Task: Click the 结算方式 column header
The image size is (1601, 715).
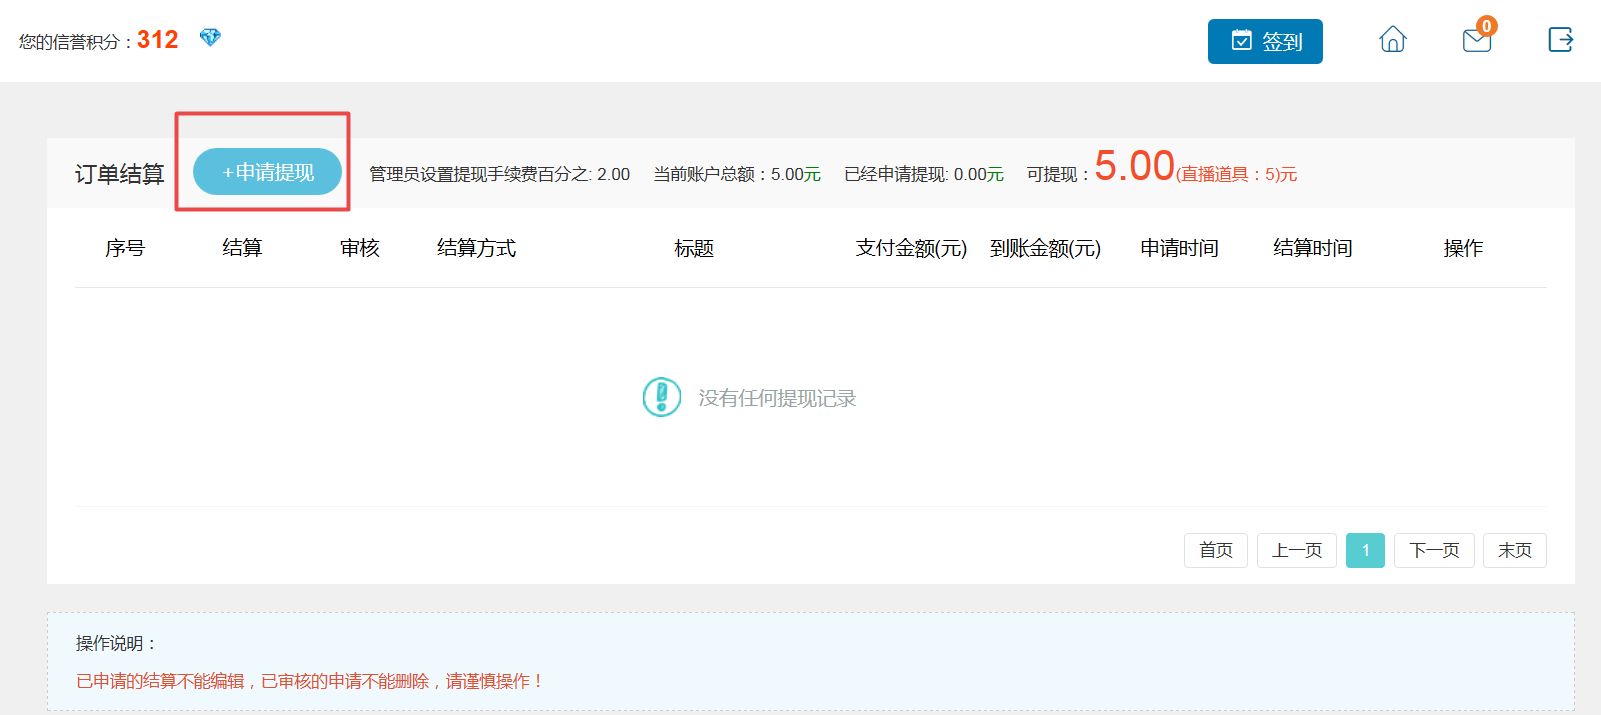Action: tap(477, 248)
